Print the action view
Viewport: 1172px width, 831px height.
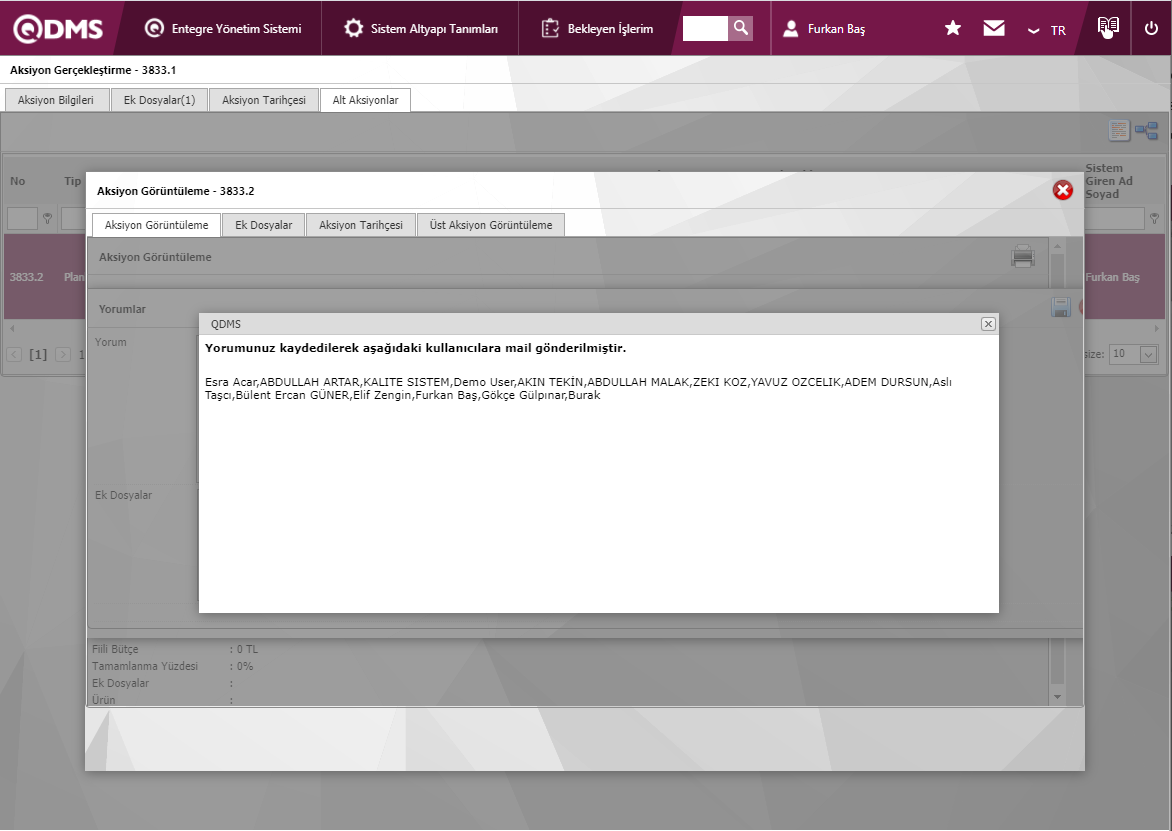coord(1022,257)
